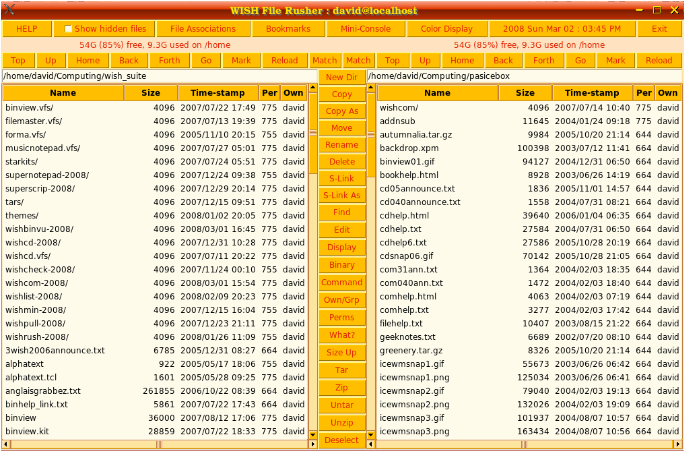Screen dimensions: 684x451
Task: Select musicnotepad.vfs/ folder
Action: [155, 148]
